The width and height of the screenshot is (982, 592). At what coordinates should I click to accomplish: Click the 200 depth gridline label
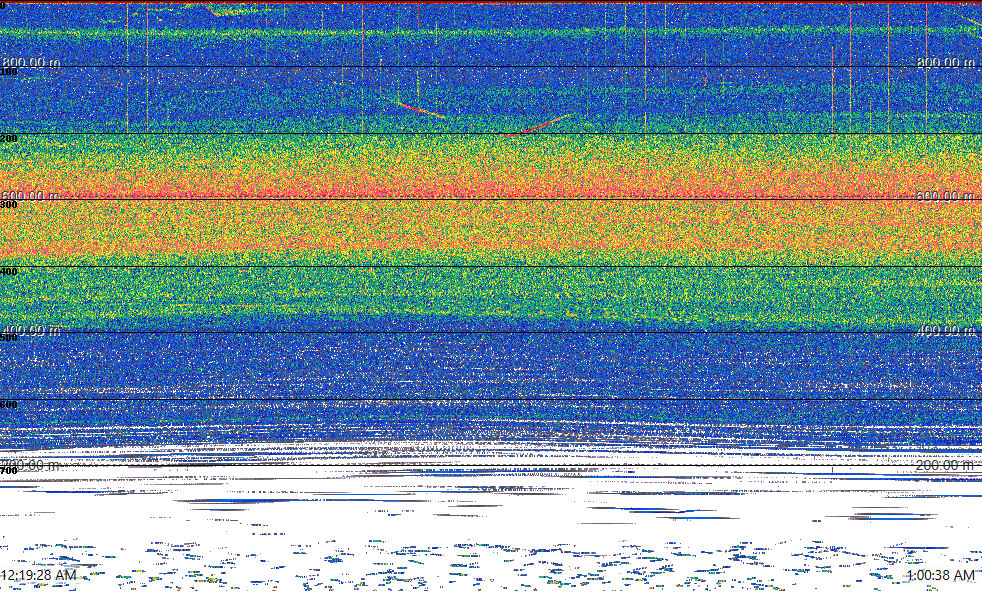point(9,138)
